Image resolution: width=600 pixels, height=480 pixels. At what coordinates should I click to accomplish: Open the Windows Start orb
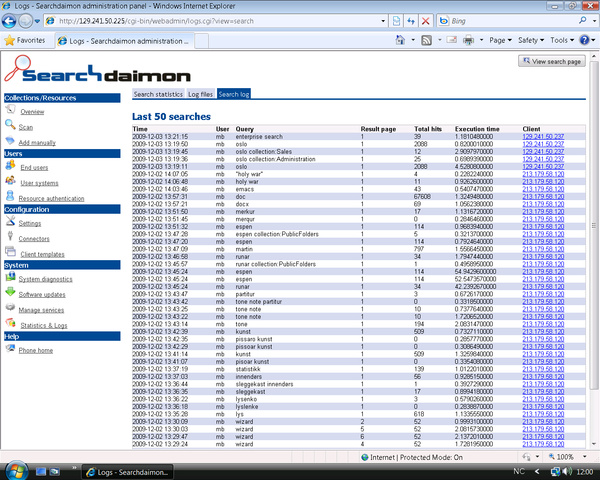point(16,470)
